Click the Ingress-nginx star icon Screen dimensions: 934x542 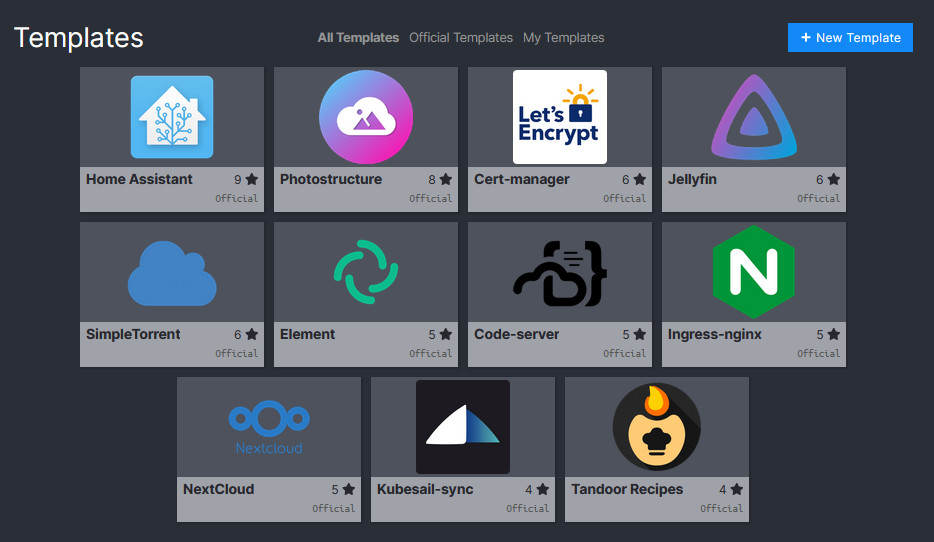(834, 334)
